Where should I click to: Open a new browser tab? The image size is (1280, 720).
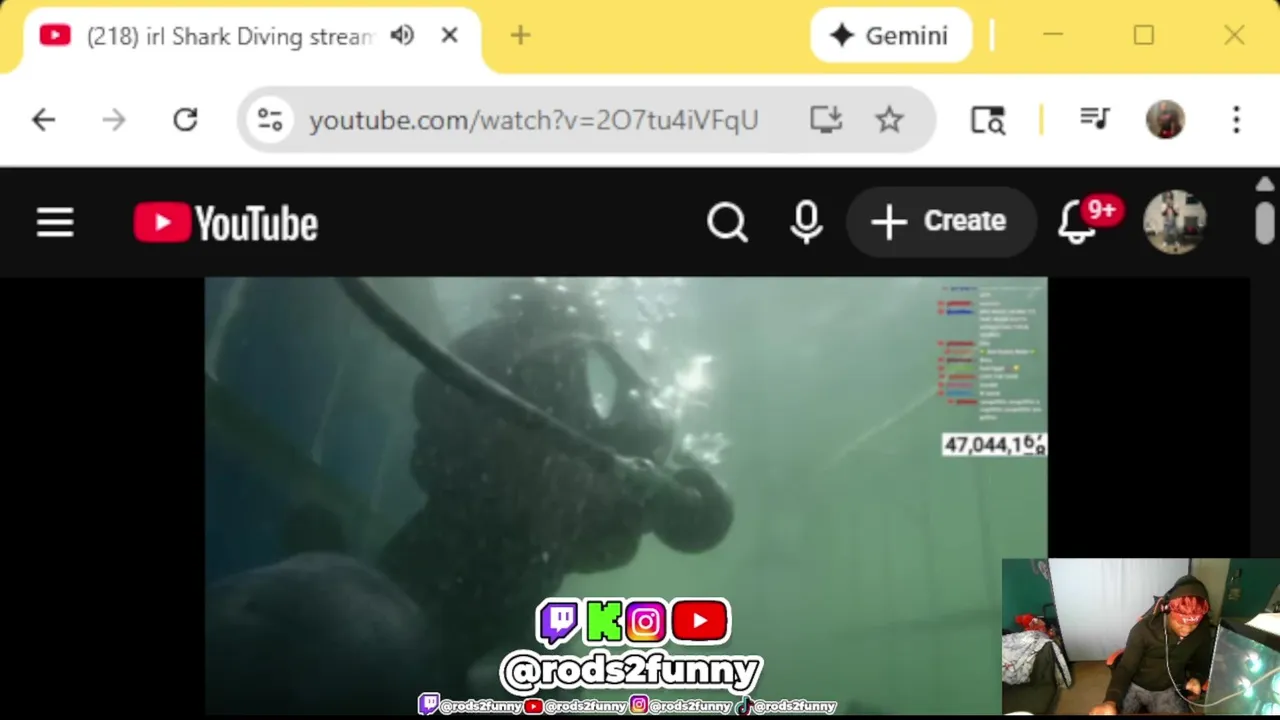pyautogui.click(x=520, y=36)
